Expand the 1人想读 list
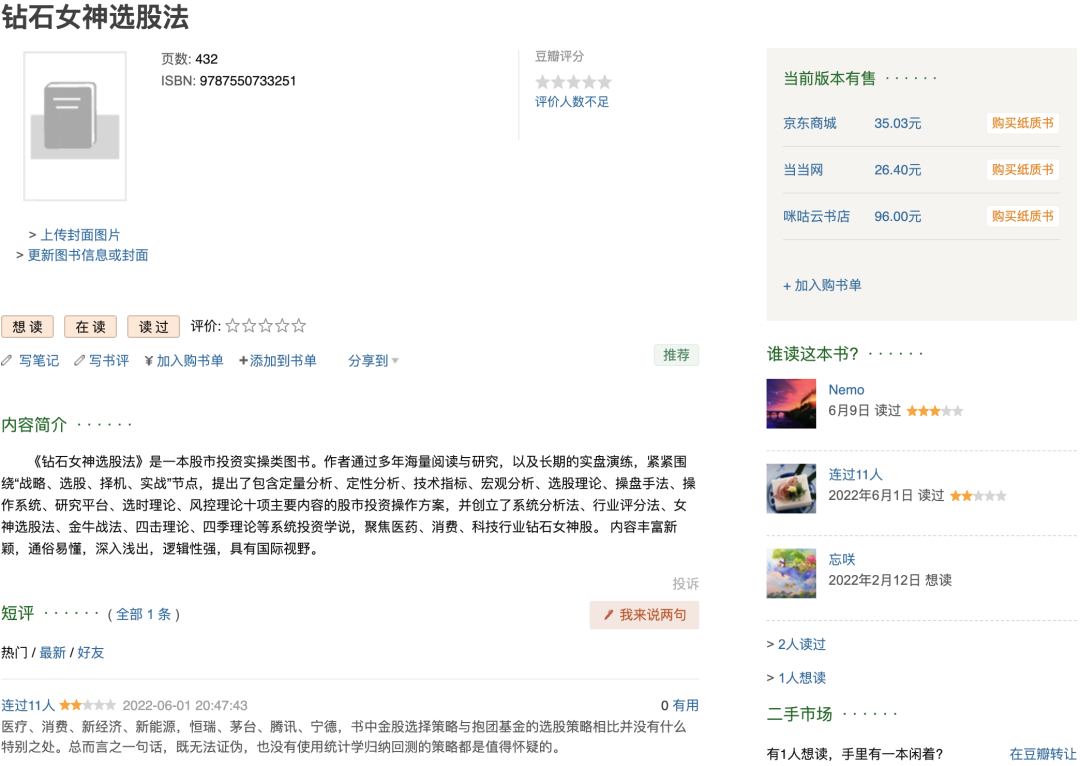Image resolution: width=1080 pixels, height=766 pixels. pyautogui.click(x=801, y=678)
